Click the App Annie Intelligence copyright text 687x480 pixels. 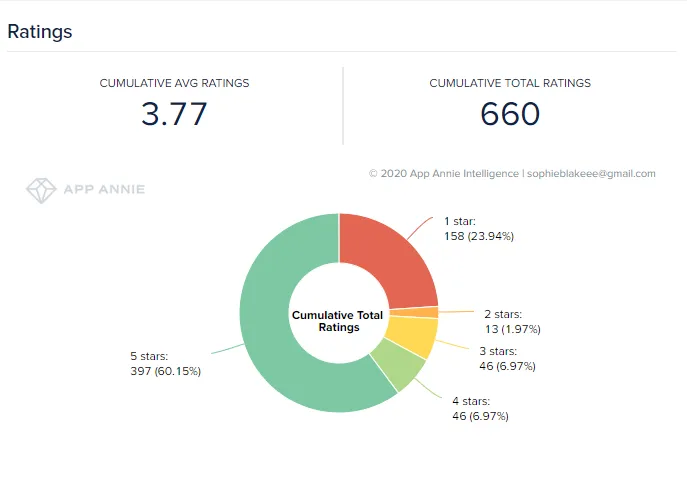click(512, 174)
